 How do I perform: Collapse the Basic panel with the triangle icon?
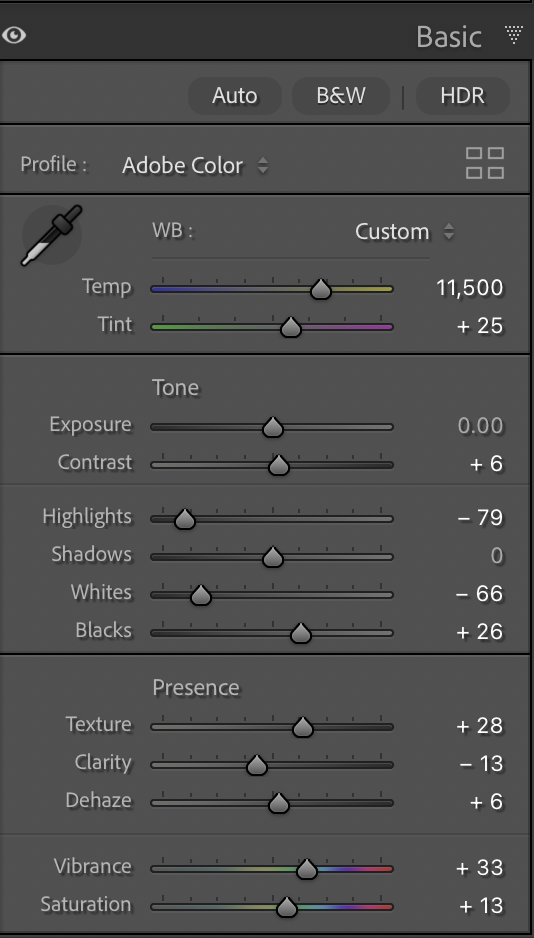click(514, 35)
